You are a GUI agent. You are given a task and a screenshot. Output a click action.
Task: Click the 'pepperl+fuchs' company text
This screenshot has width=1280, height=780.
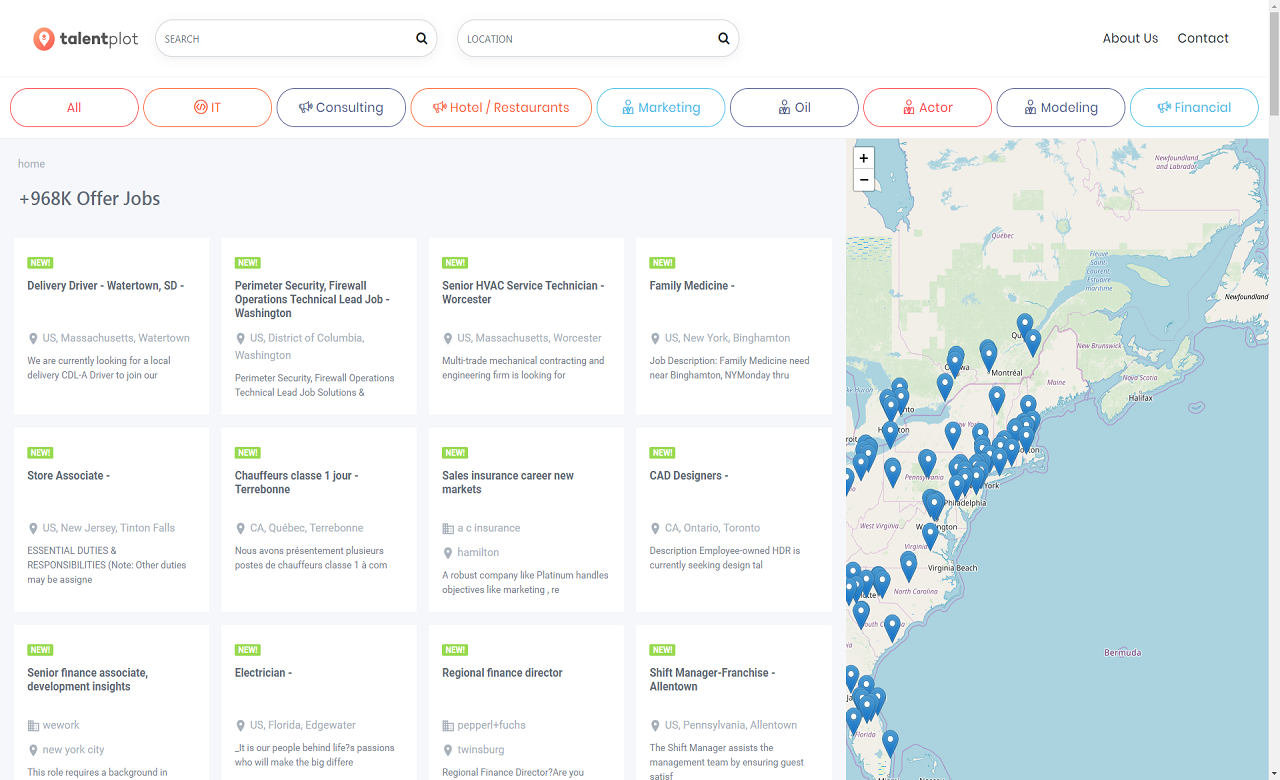point(491,726)
